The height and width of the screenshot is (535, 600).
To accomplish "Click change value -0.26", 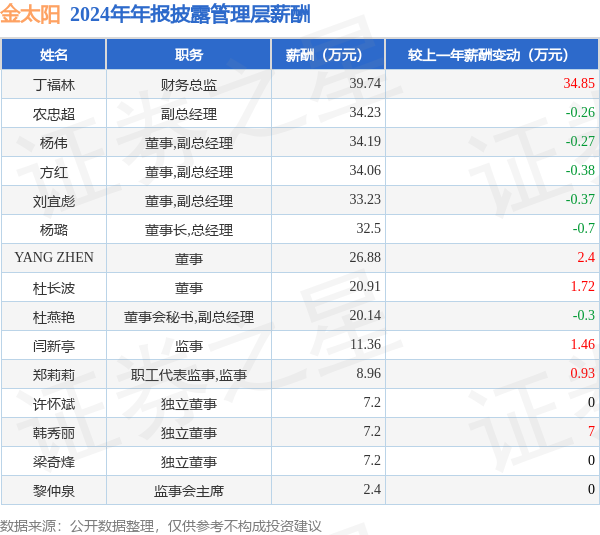I will point(580,112).
